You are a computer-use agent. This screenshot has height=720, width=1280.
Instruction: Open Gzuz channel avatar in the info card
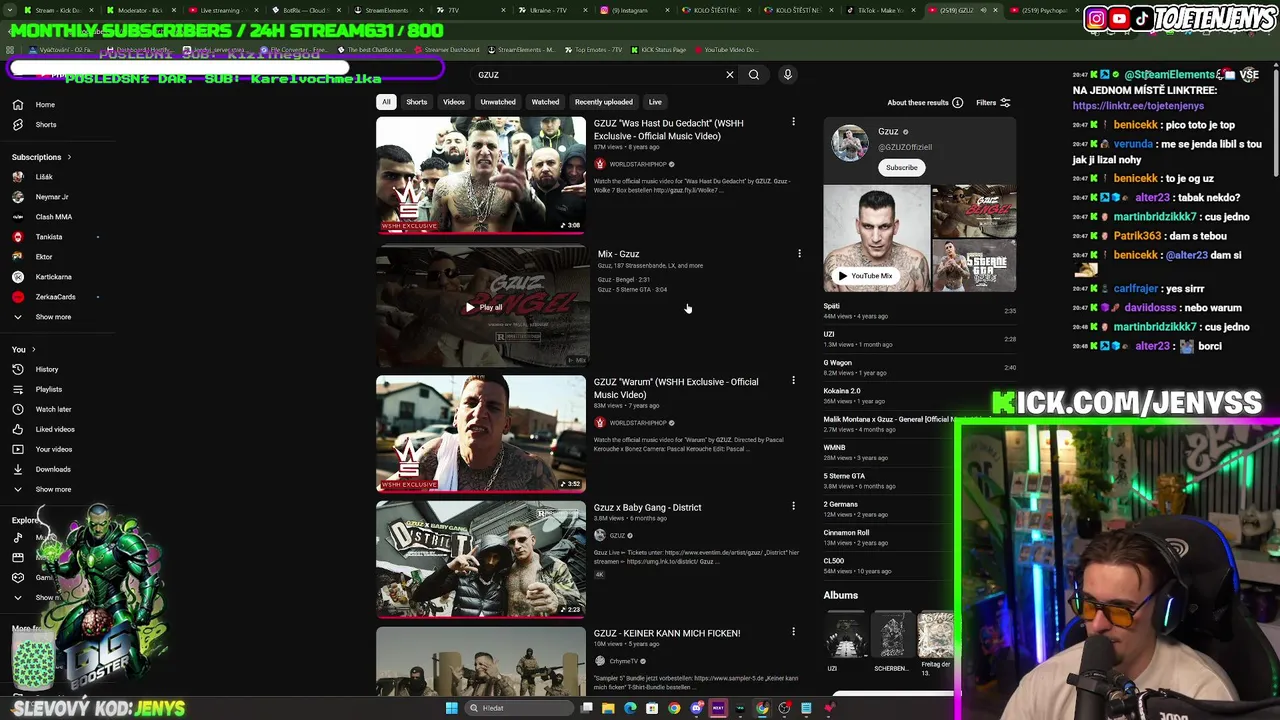pos(850,142)
